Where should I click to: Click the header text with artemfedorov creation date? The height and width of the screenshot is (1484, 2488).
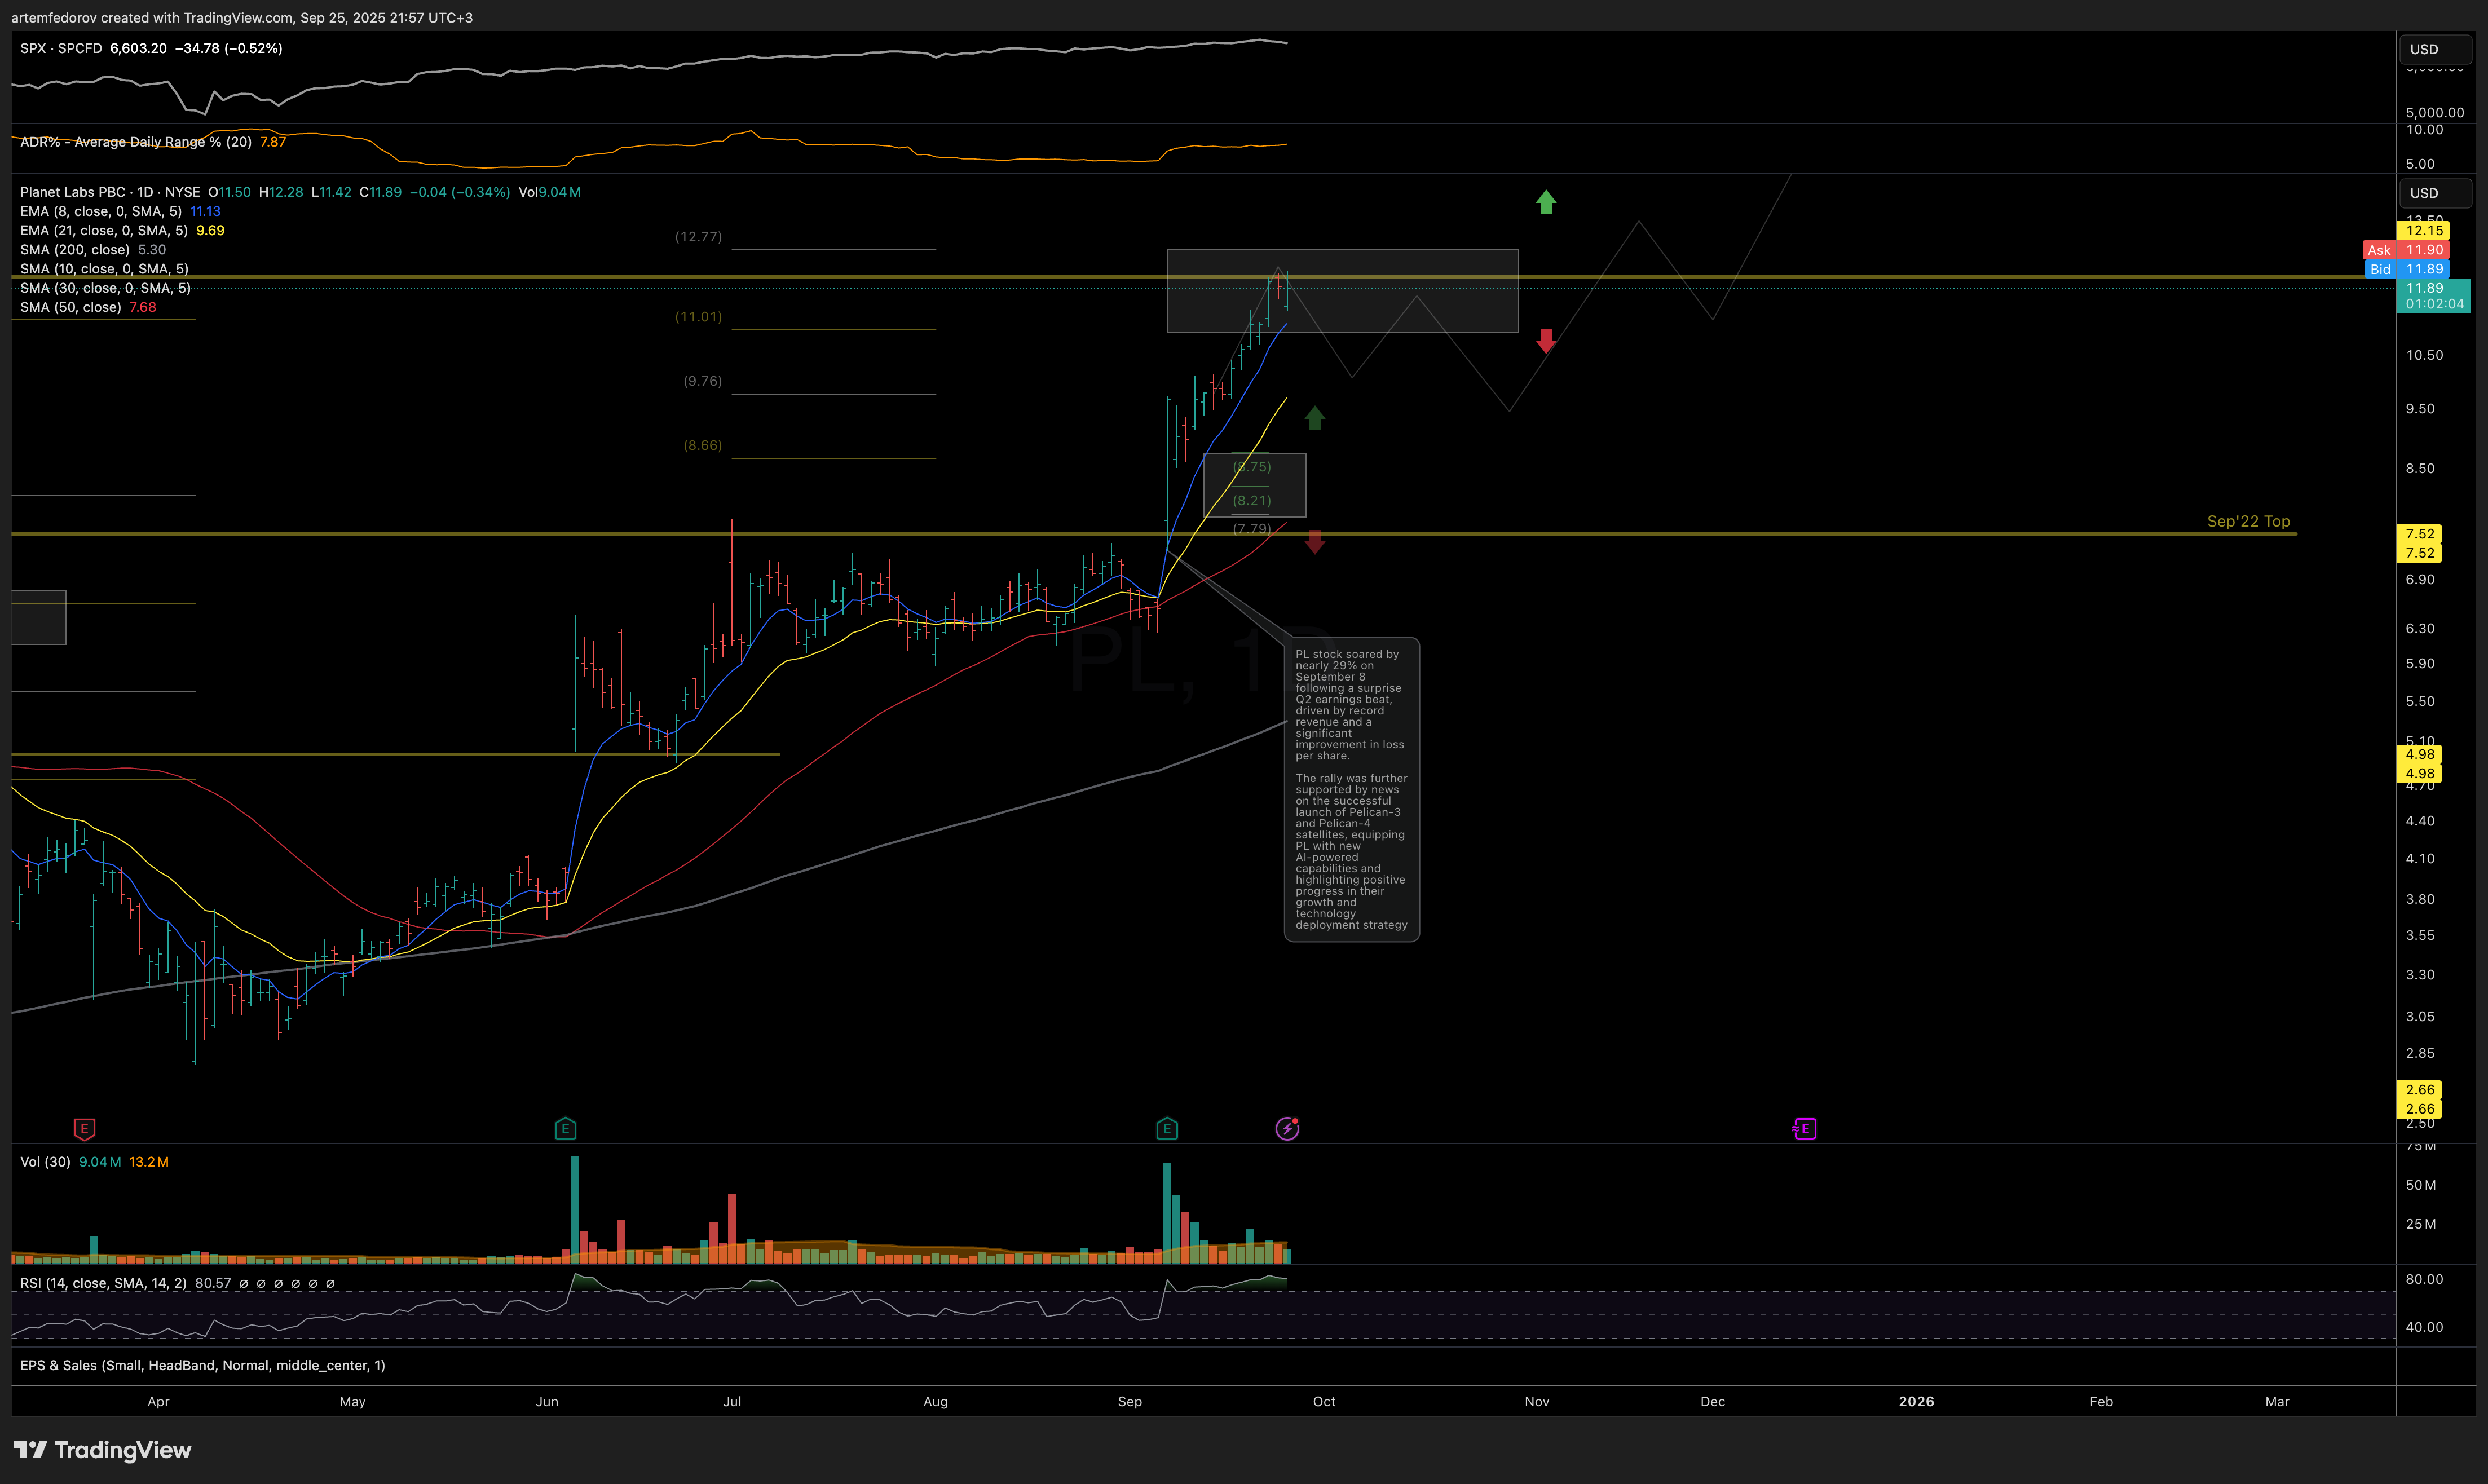coord(242,17)
